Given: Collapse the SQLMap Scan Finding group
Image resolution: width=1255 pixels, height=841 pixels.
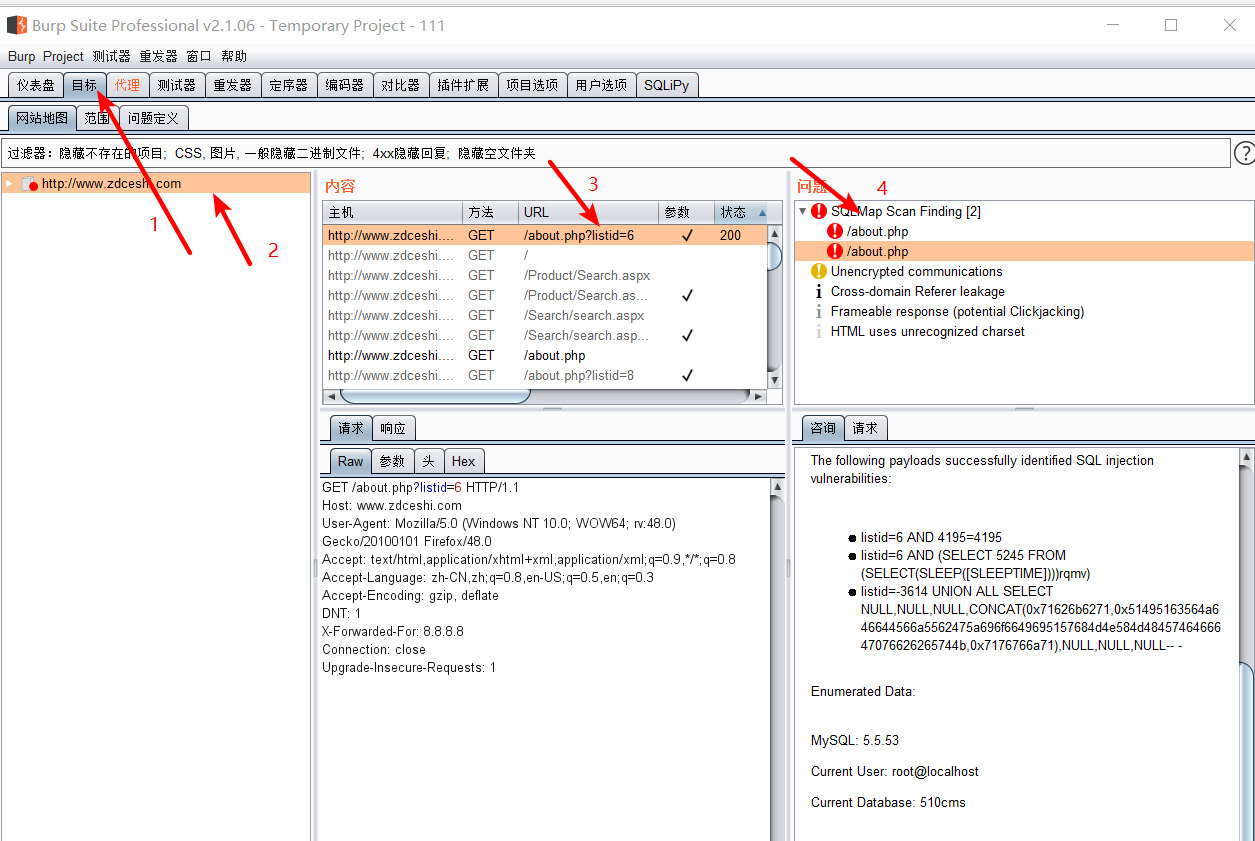Looking at the screenshot, I should pyautogui.click(x=802, y=211).
